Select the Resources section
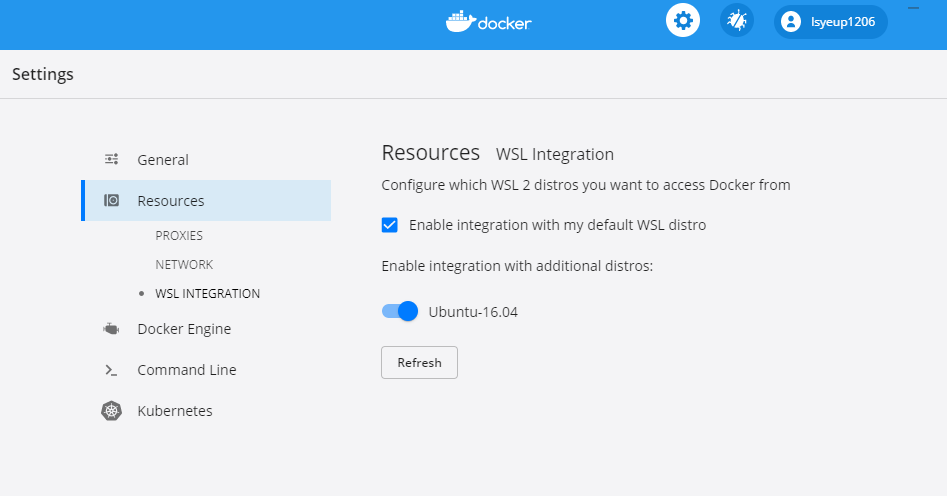Viewport: 947px width, 496px height. click(206, 200)
